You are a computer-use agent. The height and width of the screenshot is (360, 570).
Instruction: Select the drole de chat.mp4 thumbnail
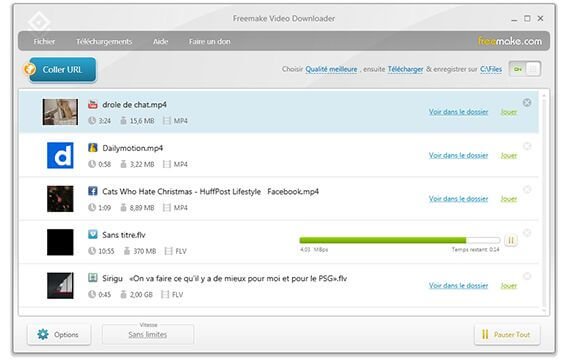click(x=60, y=112)
